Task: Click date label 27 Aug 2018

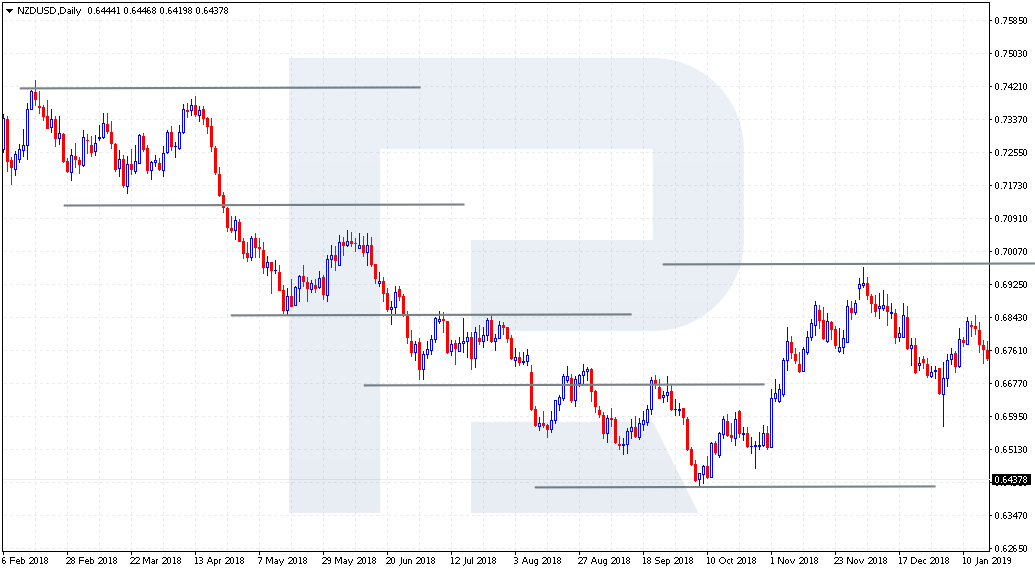Action: (603, 561)
